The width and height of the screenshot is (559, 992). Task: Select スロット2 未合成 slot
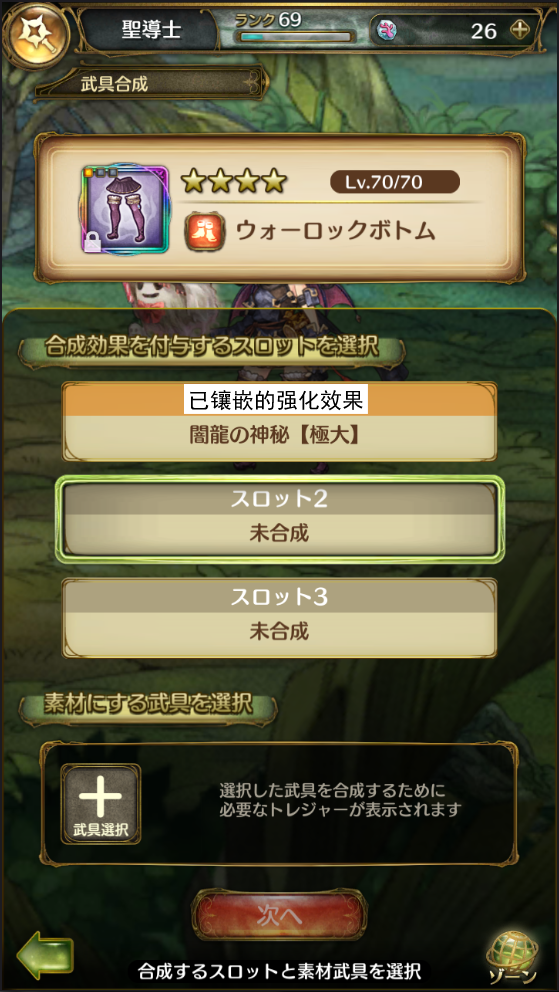[x=279, y=519]
